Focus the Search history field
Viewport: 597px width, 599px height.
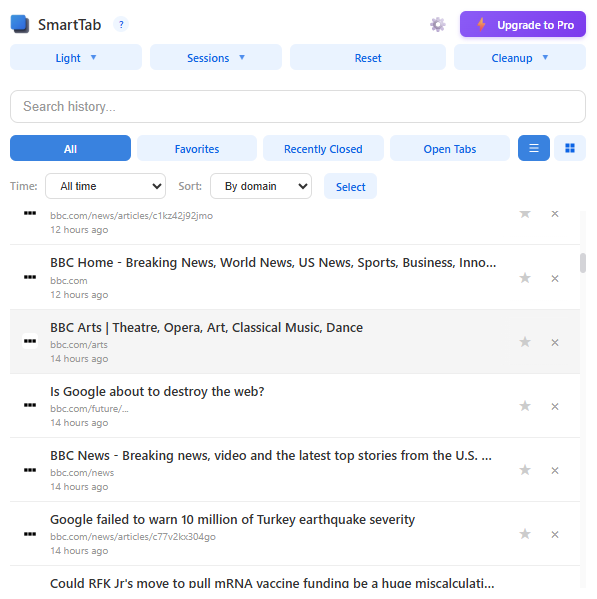pos(298,107)
